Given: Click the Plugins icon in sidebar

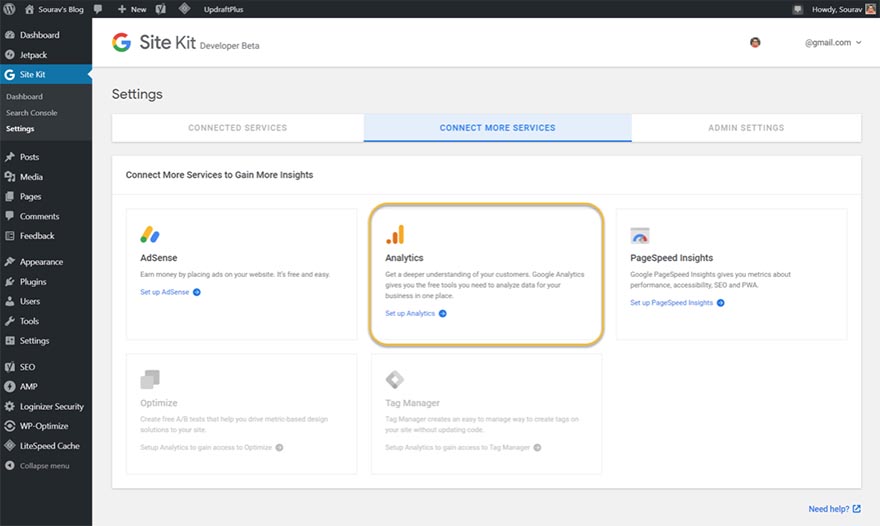Looking at the screenshot, I should (10, 281).
